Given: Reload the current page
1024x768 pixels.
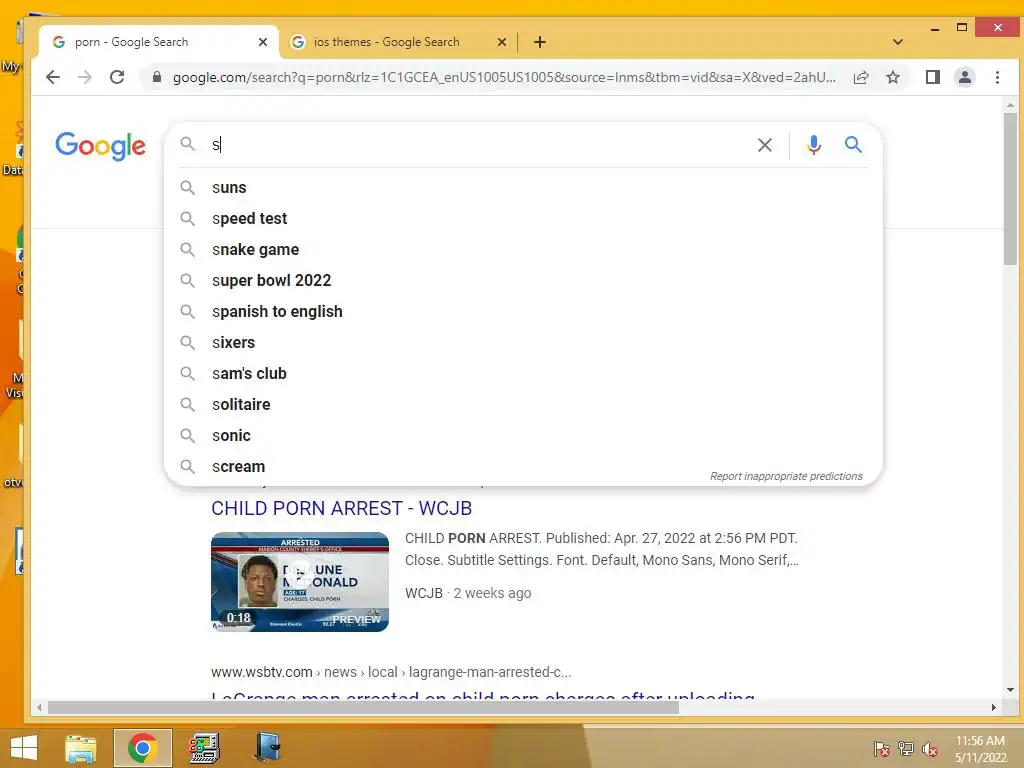Looking at the screenshot, I should pos(117,77).
